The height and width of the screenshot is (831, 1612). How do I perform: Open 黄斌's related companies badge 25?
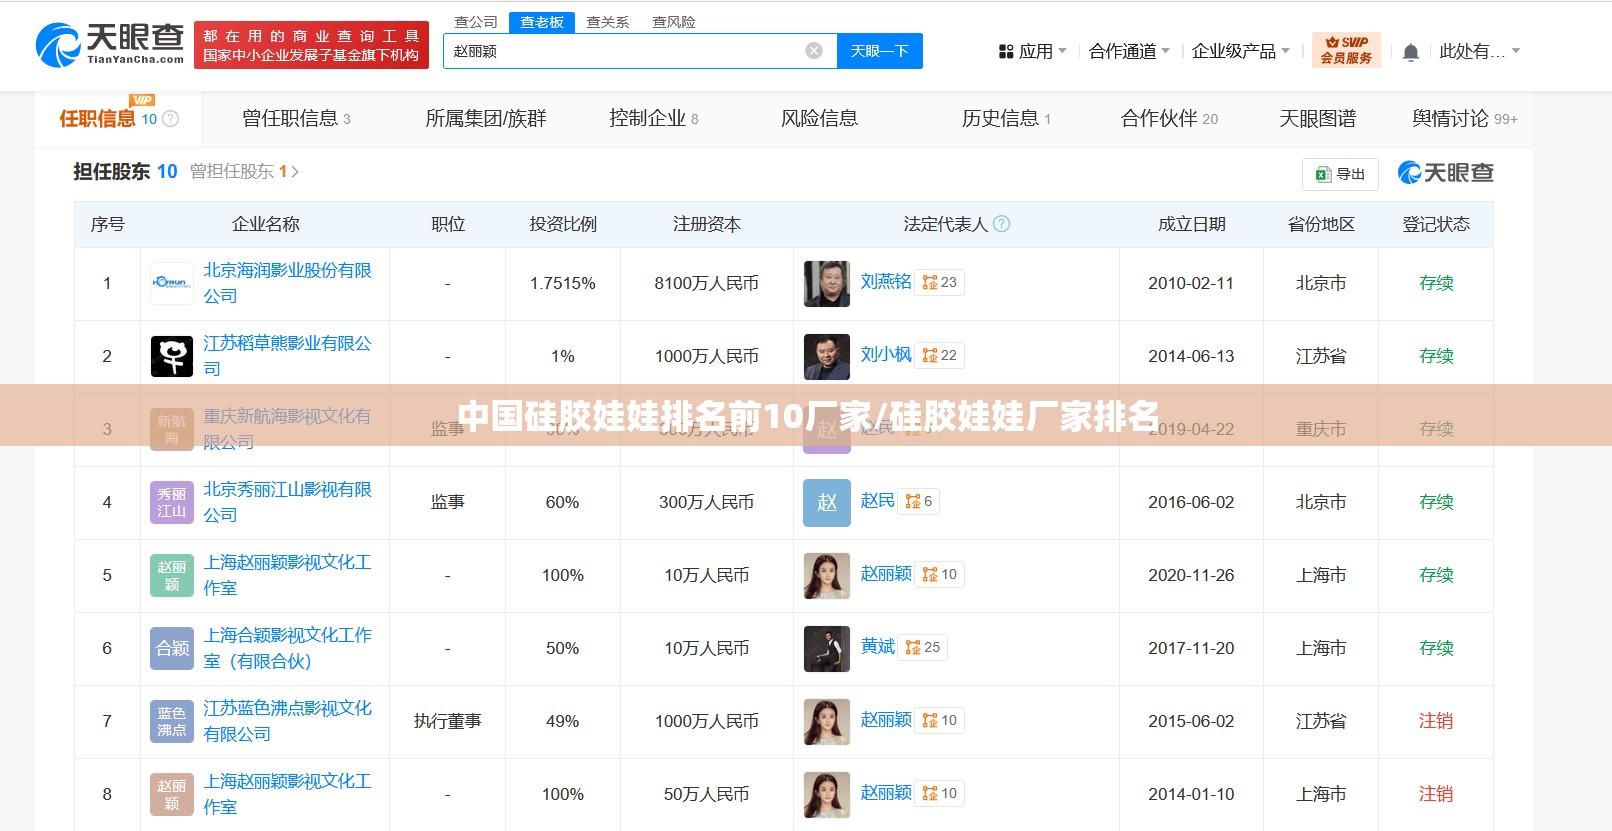tap(923, 647)
